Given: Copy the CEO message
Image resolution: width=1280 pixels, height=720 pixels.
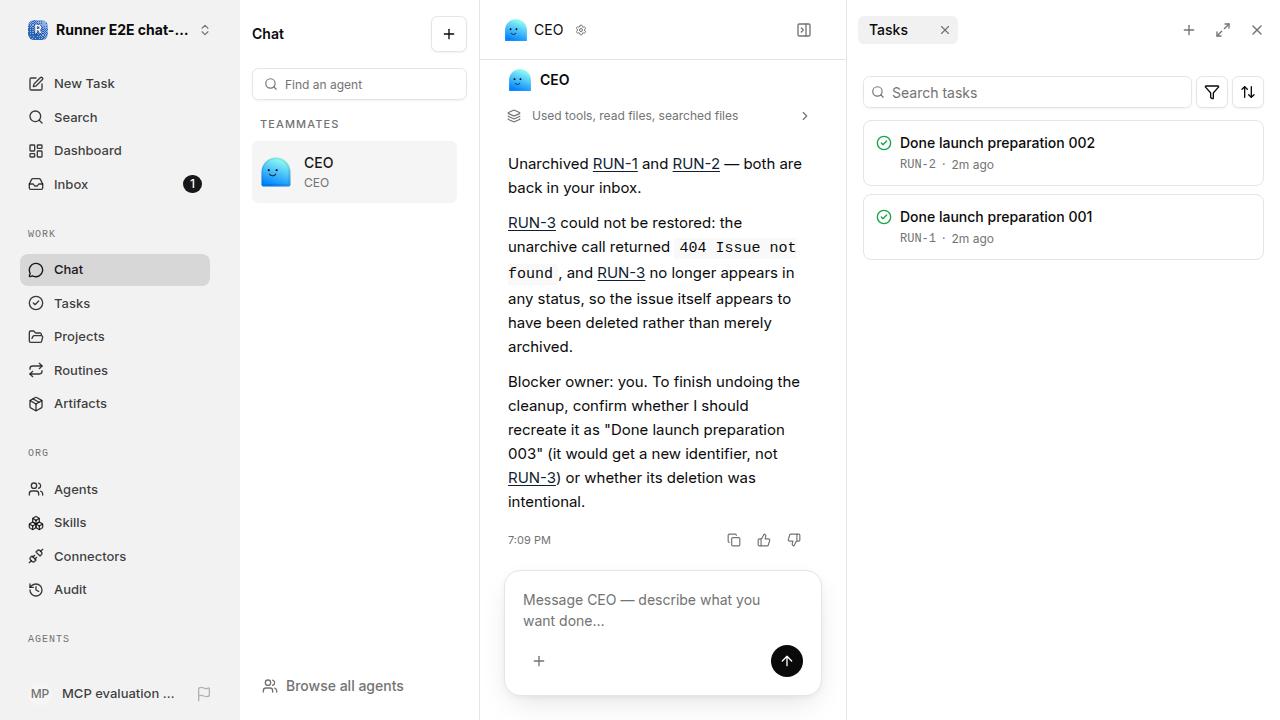Looking at the screenshot, I should pos(734,540).
